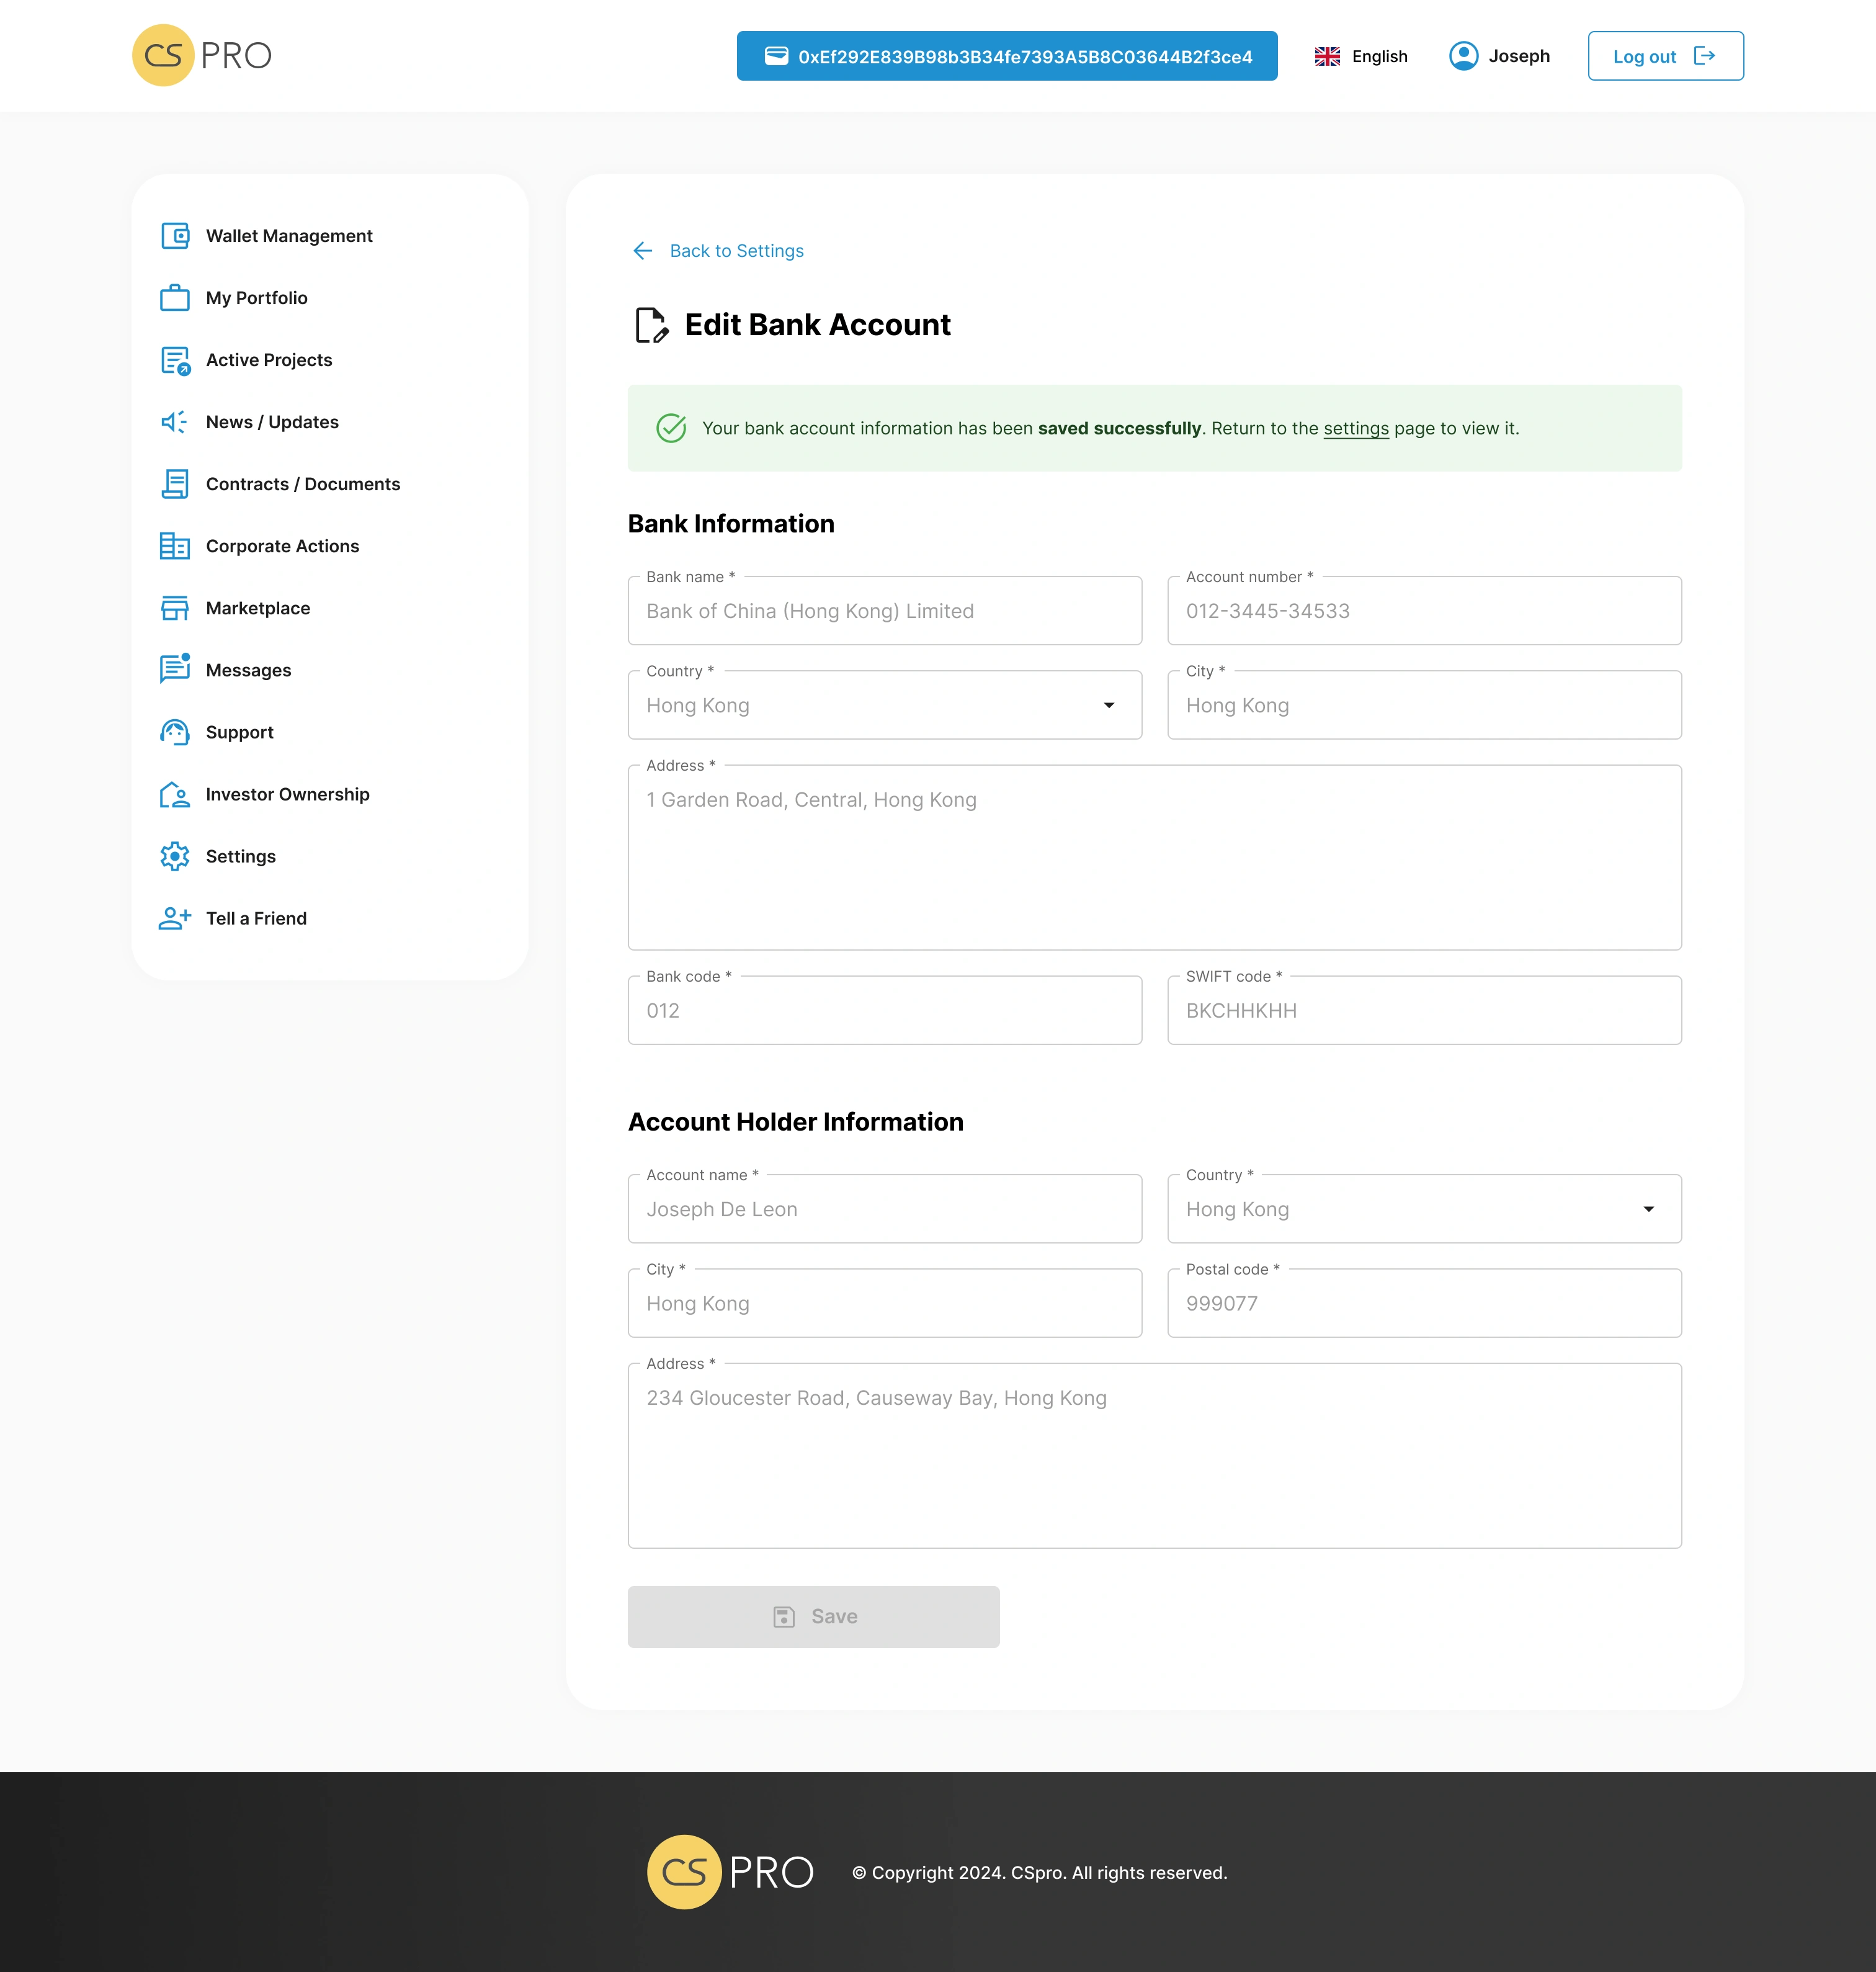Open the English language selector
The width and height of the screenshot is (1876, 1972).
click(x=1361, y=56)
